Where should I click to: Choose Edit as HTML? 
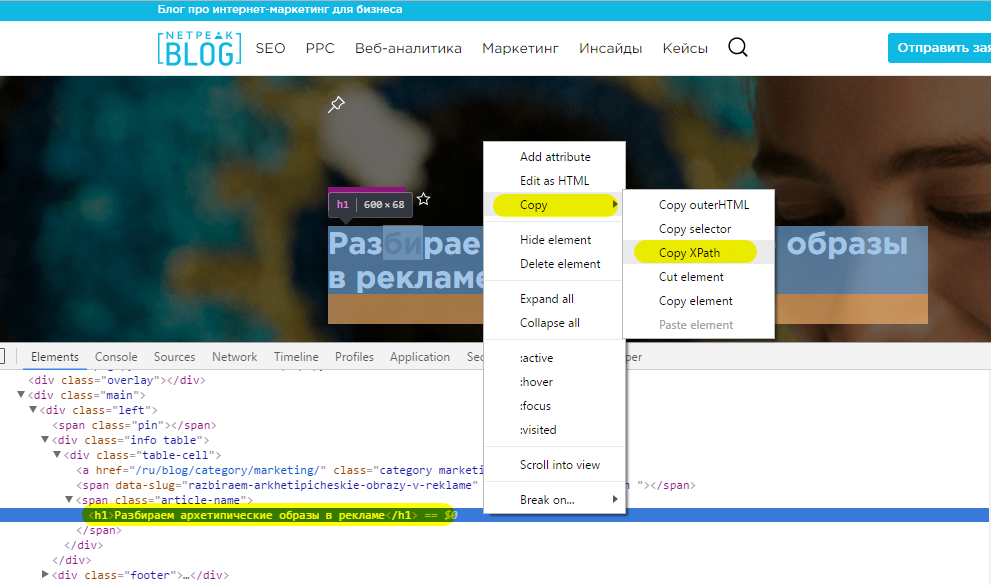tap(555, 181)
